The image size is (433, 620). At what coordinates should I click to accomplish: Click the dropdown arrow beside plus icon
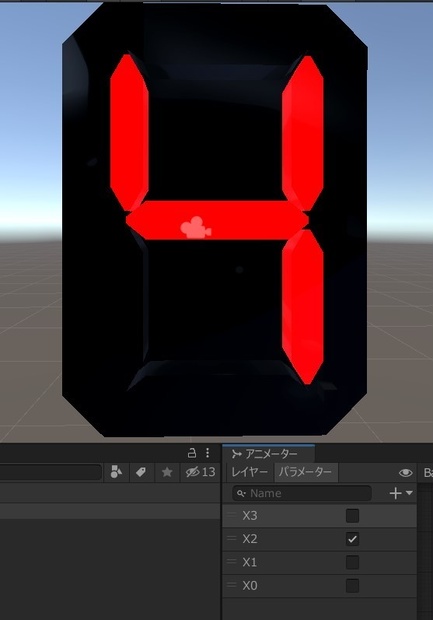click(x=409, y=493)
